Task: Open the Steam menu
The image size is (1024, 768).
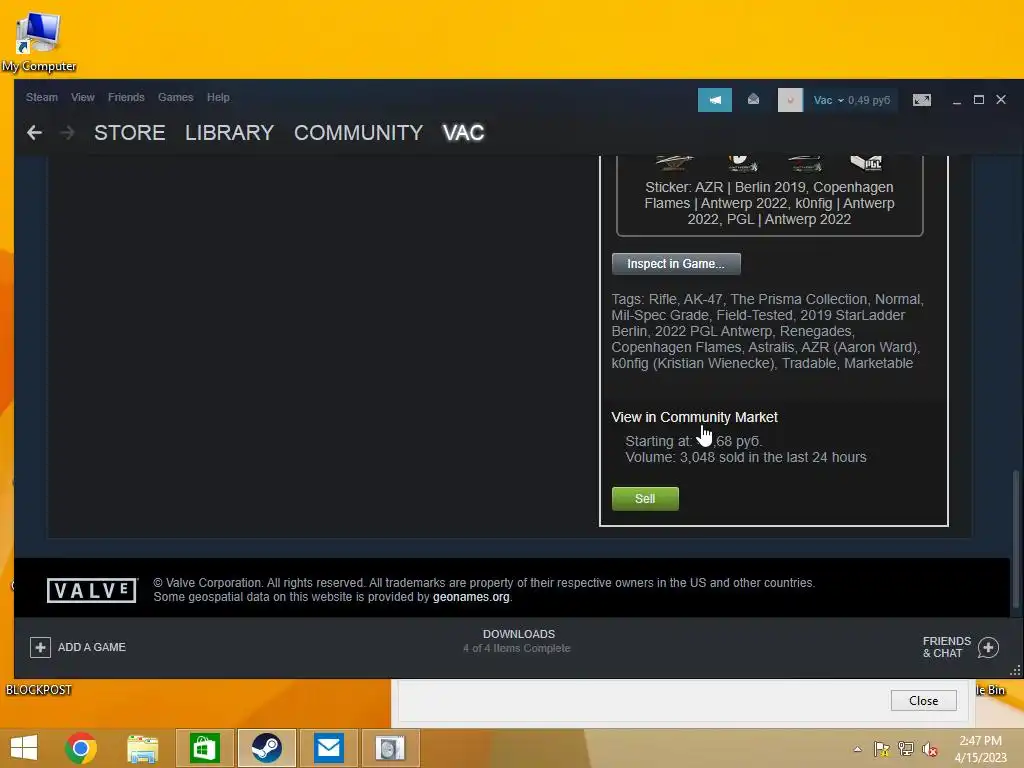Action: point(42,97)
